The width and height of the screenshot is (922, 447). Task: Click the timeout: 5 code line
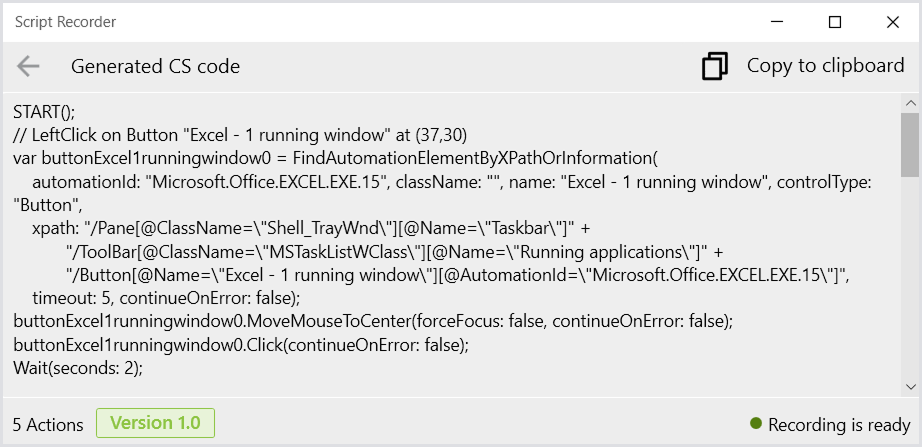pyautogui.click(x=166, y=298)
